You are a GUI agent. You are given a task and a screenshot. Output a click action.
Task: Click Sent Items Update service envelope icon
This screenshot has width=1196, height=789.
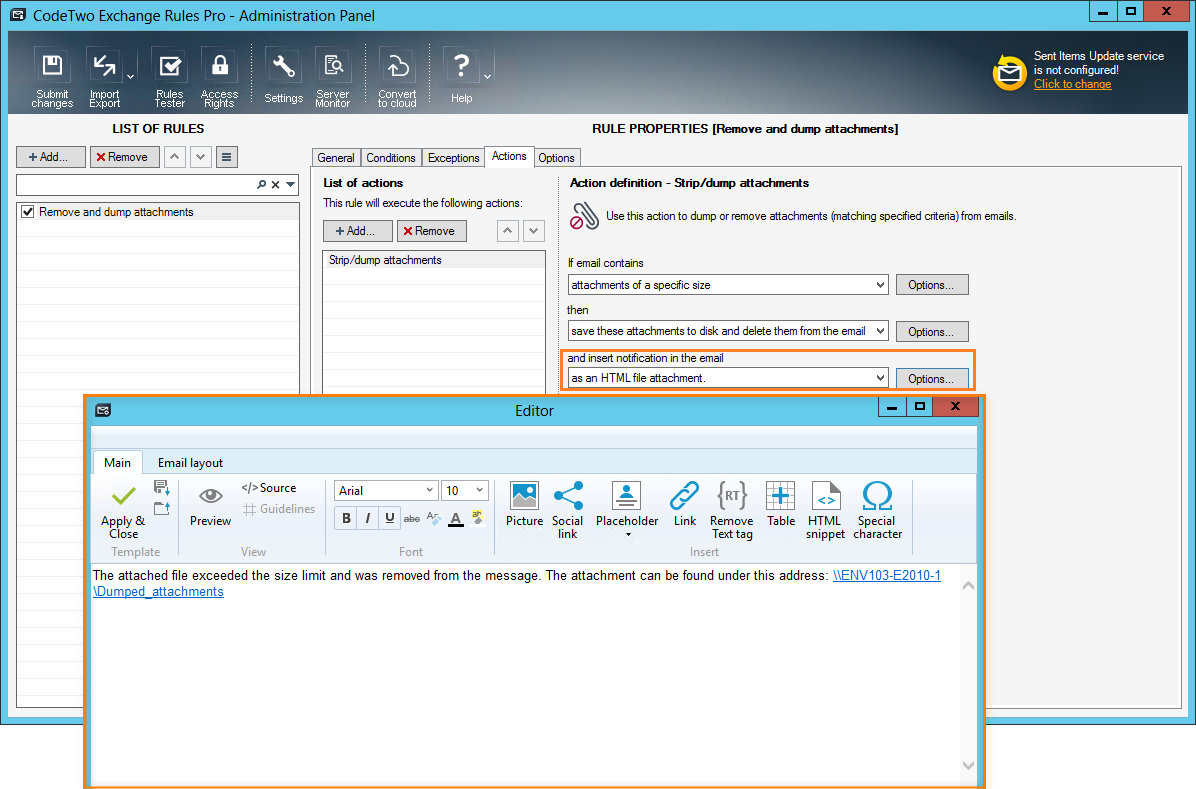[x=1009, y=72]
